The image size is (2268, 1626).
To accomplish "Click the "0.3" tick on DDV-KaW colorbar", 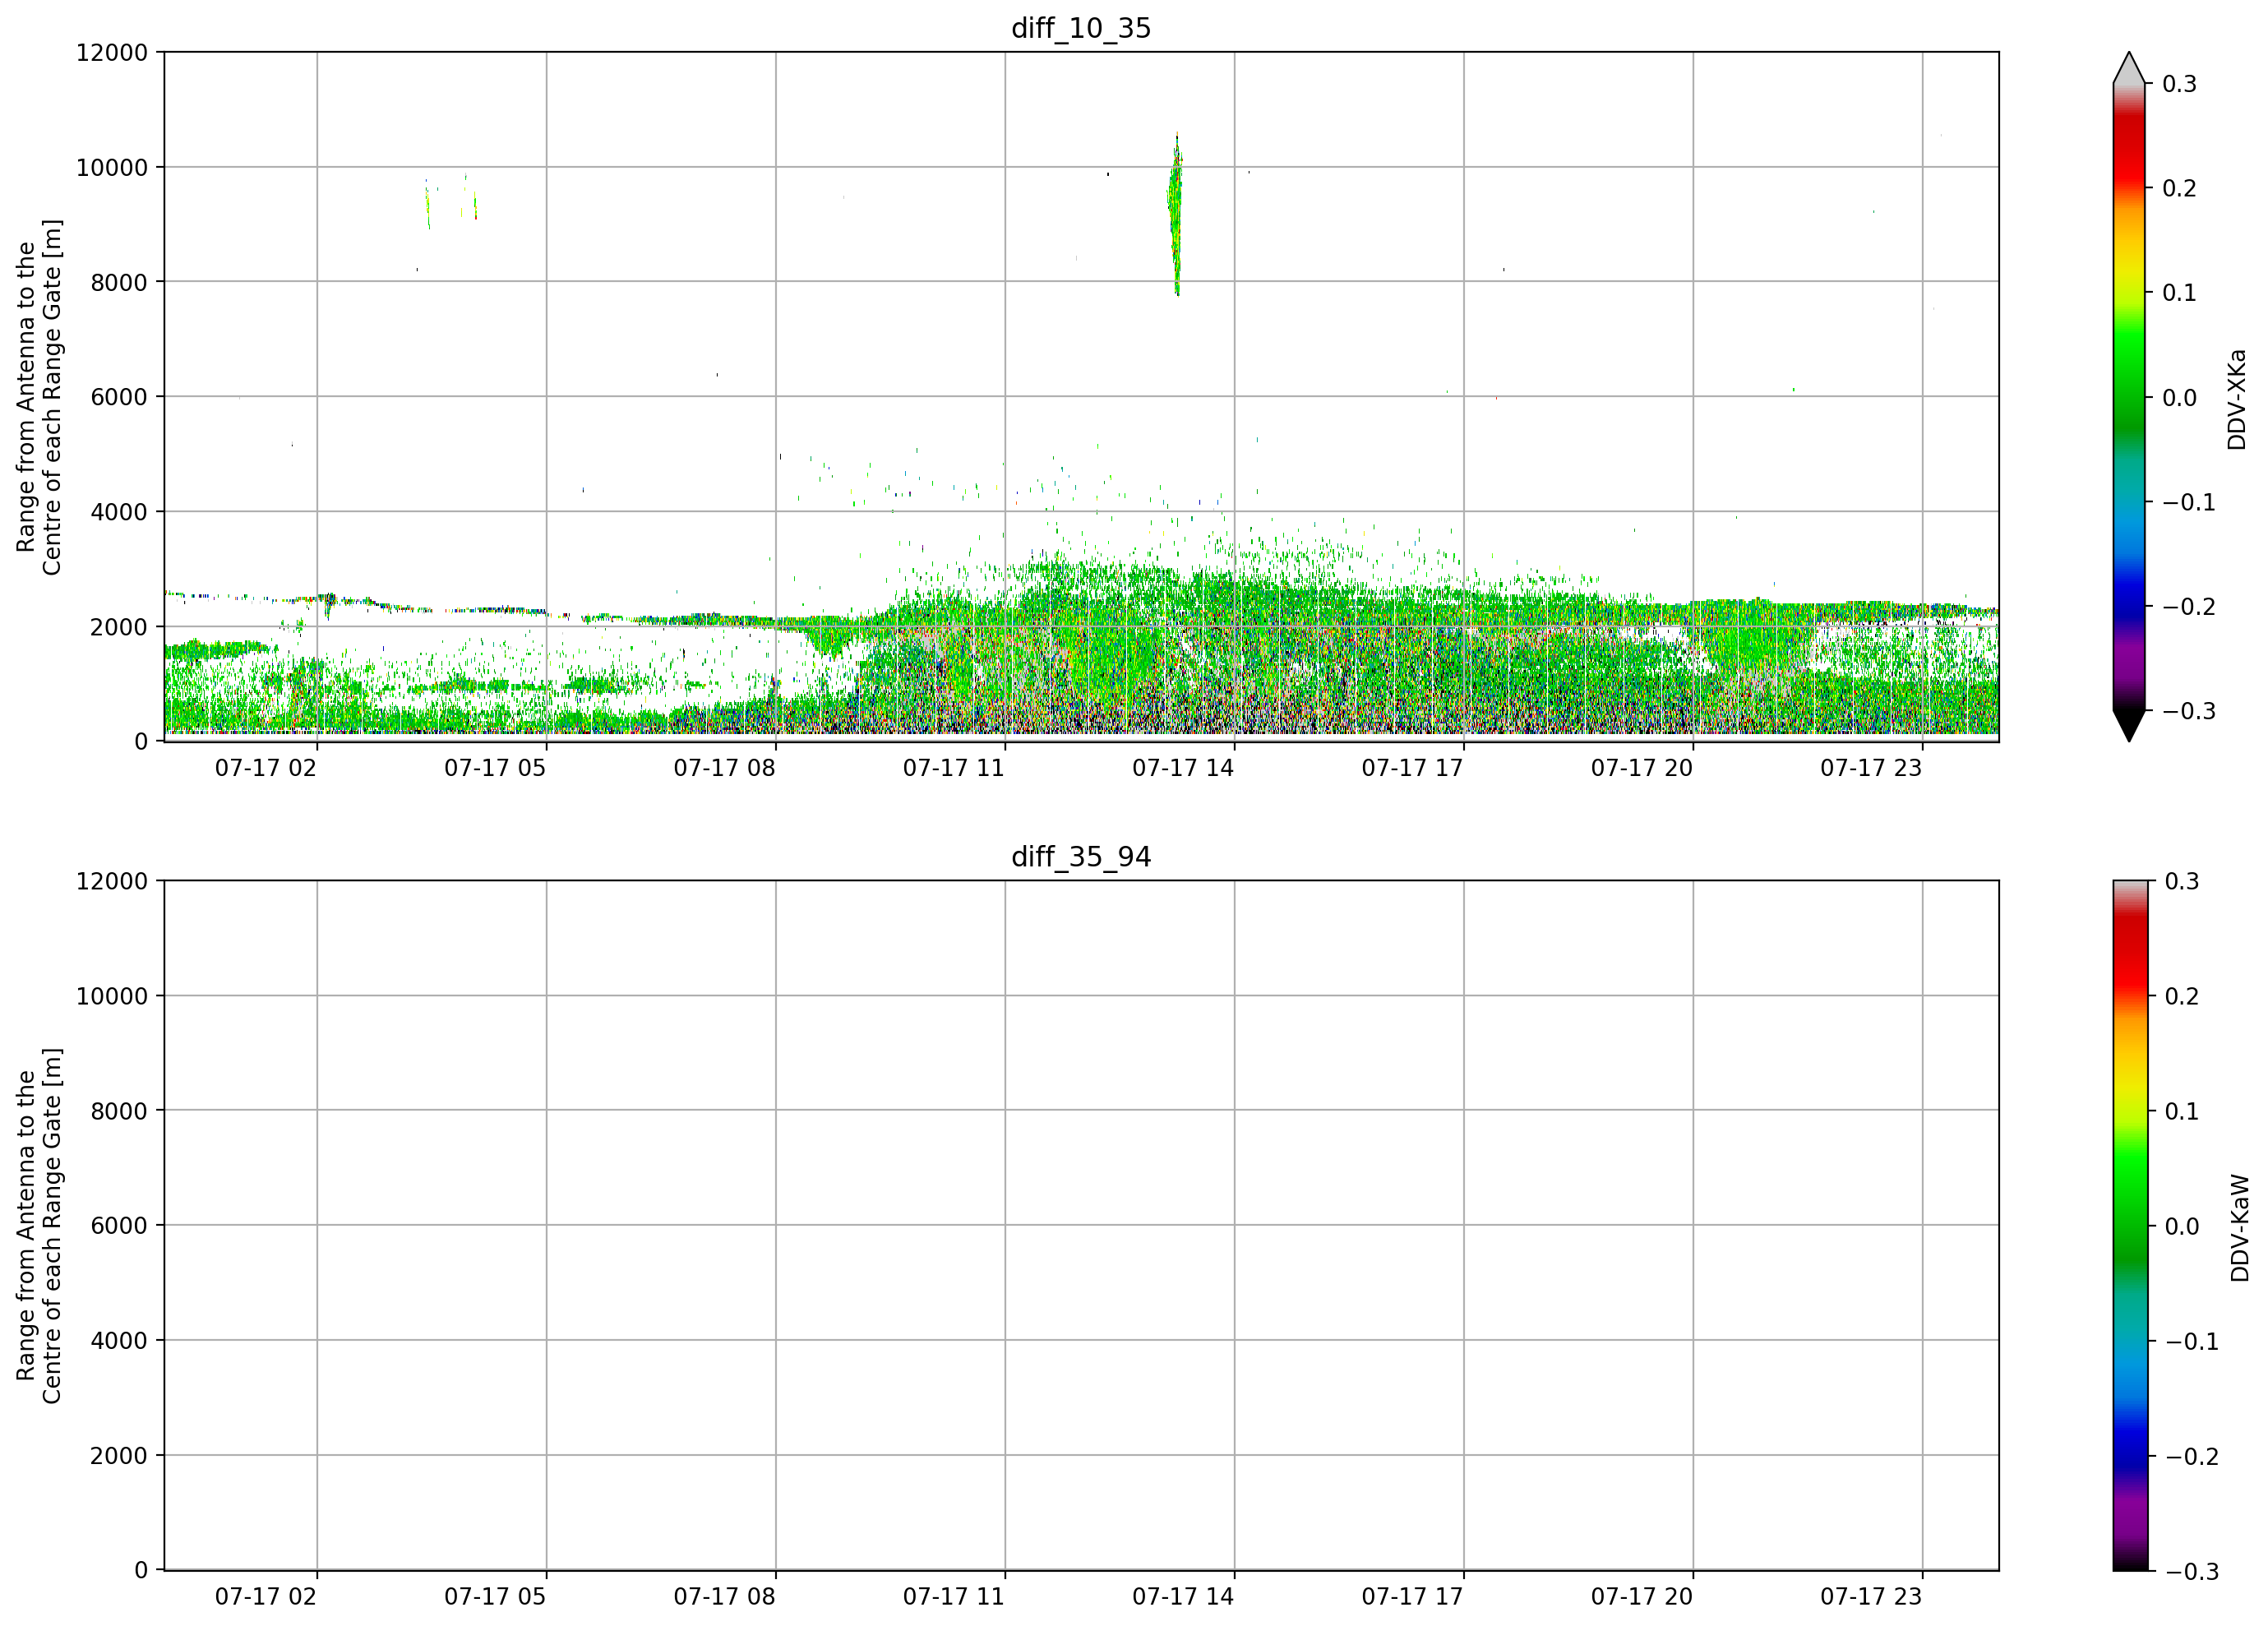I will [x=2182, y=882].
